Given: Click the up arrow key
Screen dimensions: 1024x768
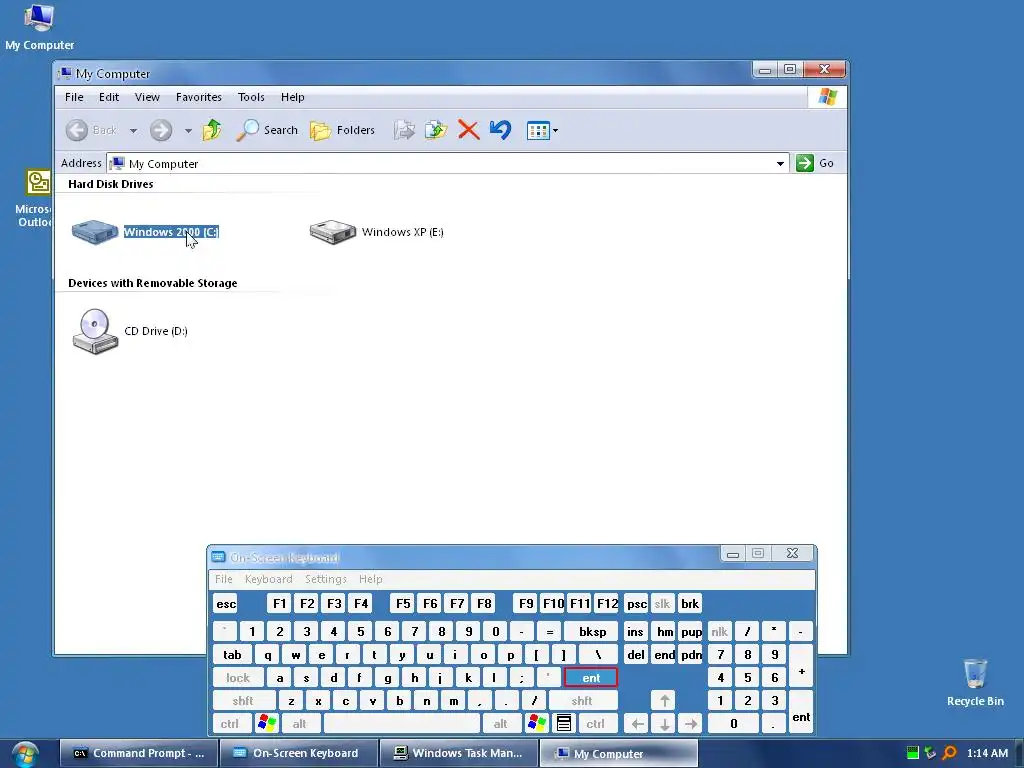Looking at the screenshot, I should (664, 701).
